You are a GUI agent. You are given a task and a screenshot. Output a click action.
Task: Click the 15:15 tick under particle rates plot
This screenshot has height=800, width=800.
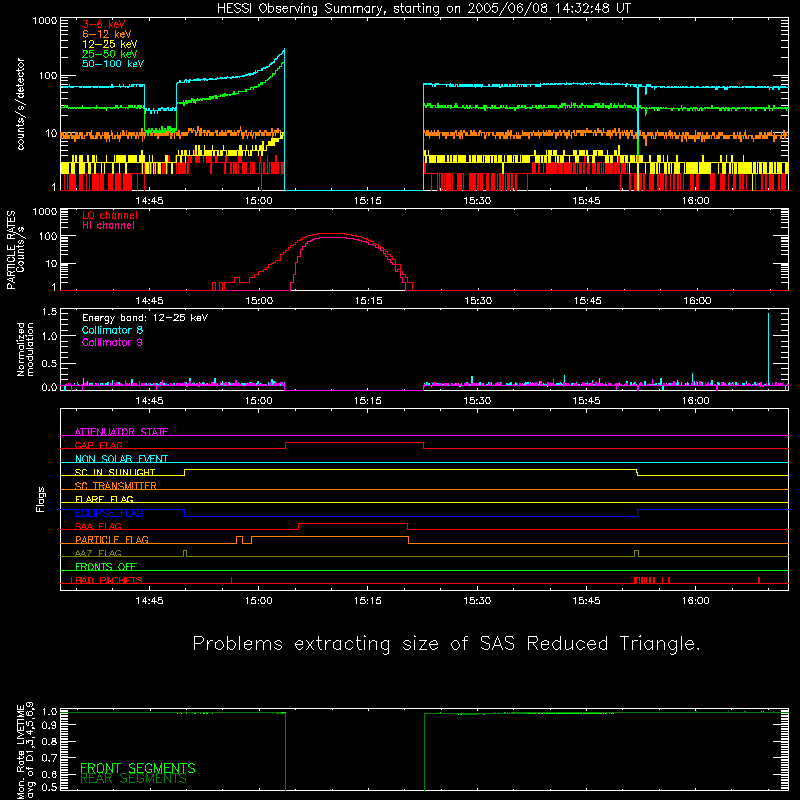coord(368,301)
